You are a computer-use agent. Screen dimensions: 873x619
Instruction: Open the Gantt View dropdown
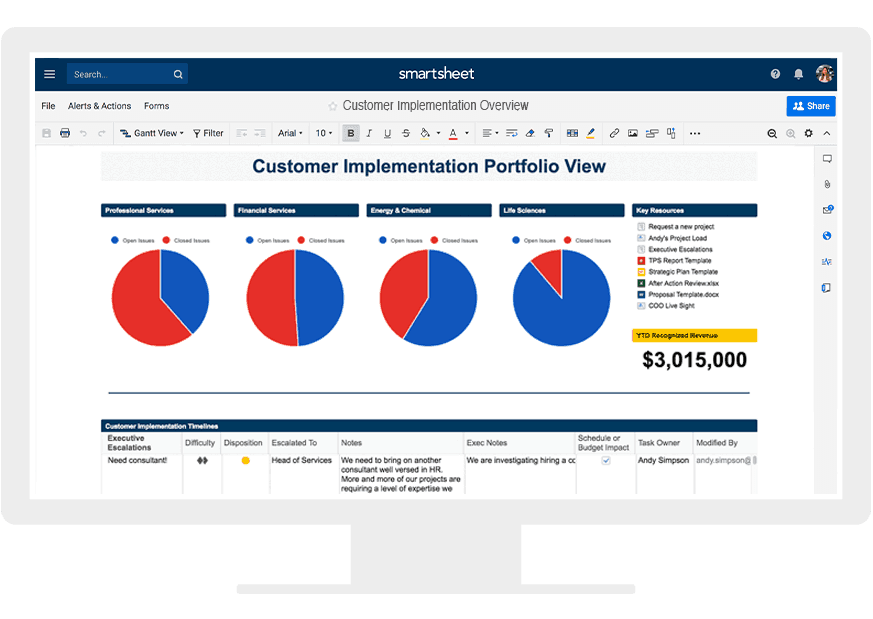(151, 133)
